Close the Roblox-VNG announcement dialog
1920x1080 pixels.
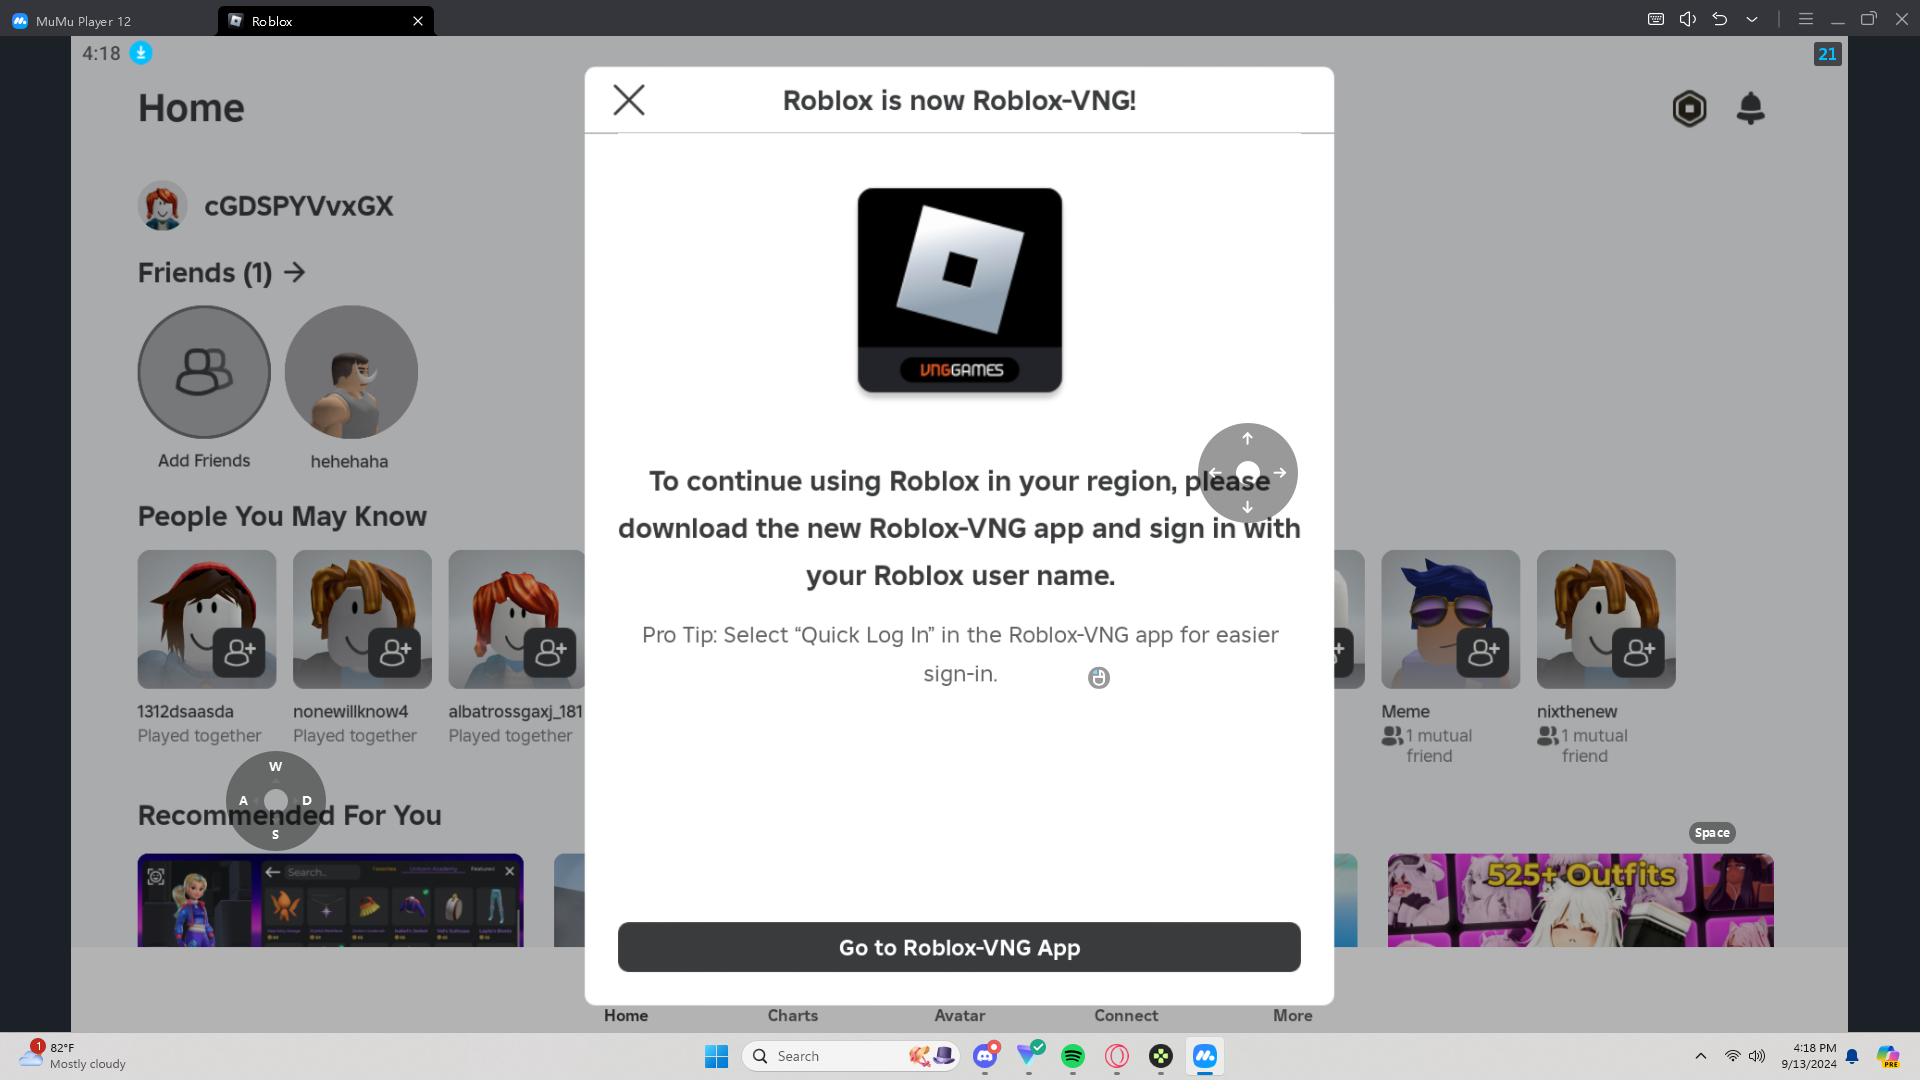click(629, 100)
